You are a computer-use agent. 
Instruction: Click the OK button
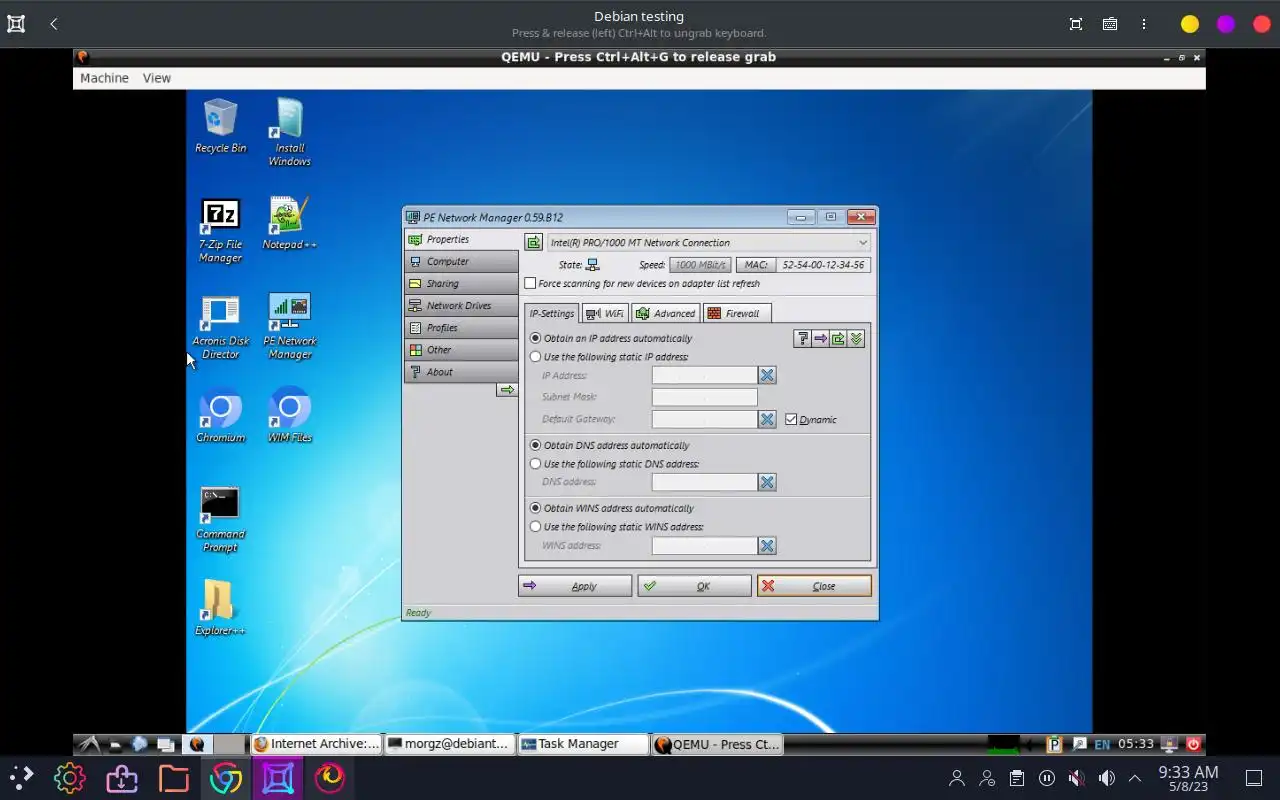tap(694, 586)
